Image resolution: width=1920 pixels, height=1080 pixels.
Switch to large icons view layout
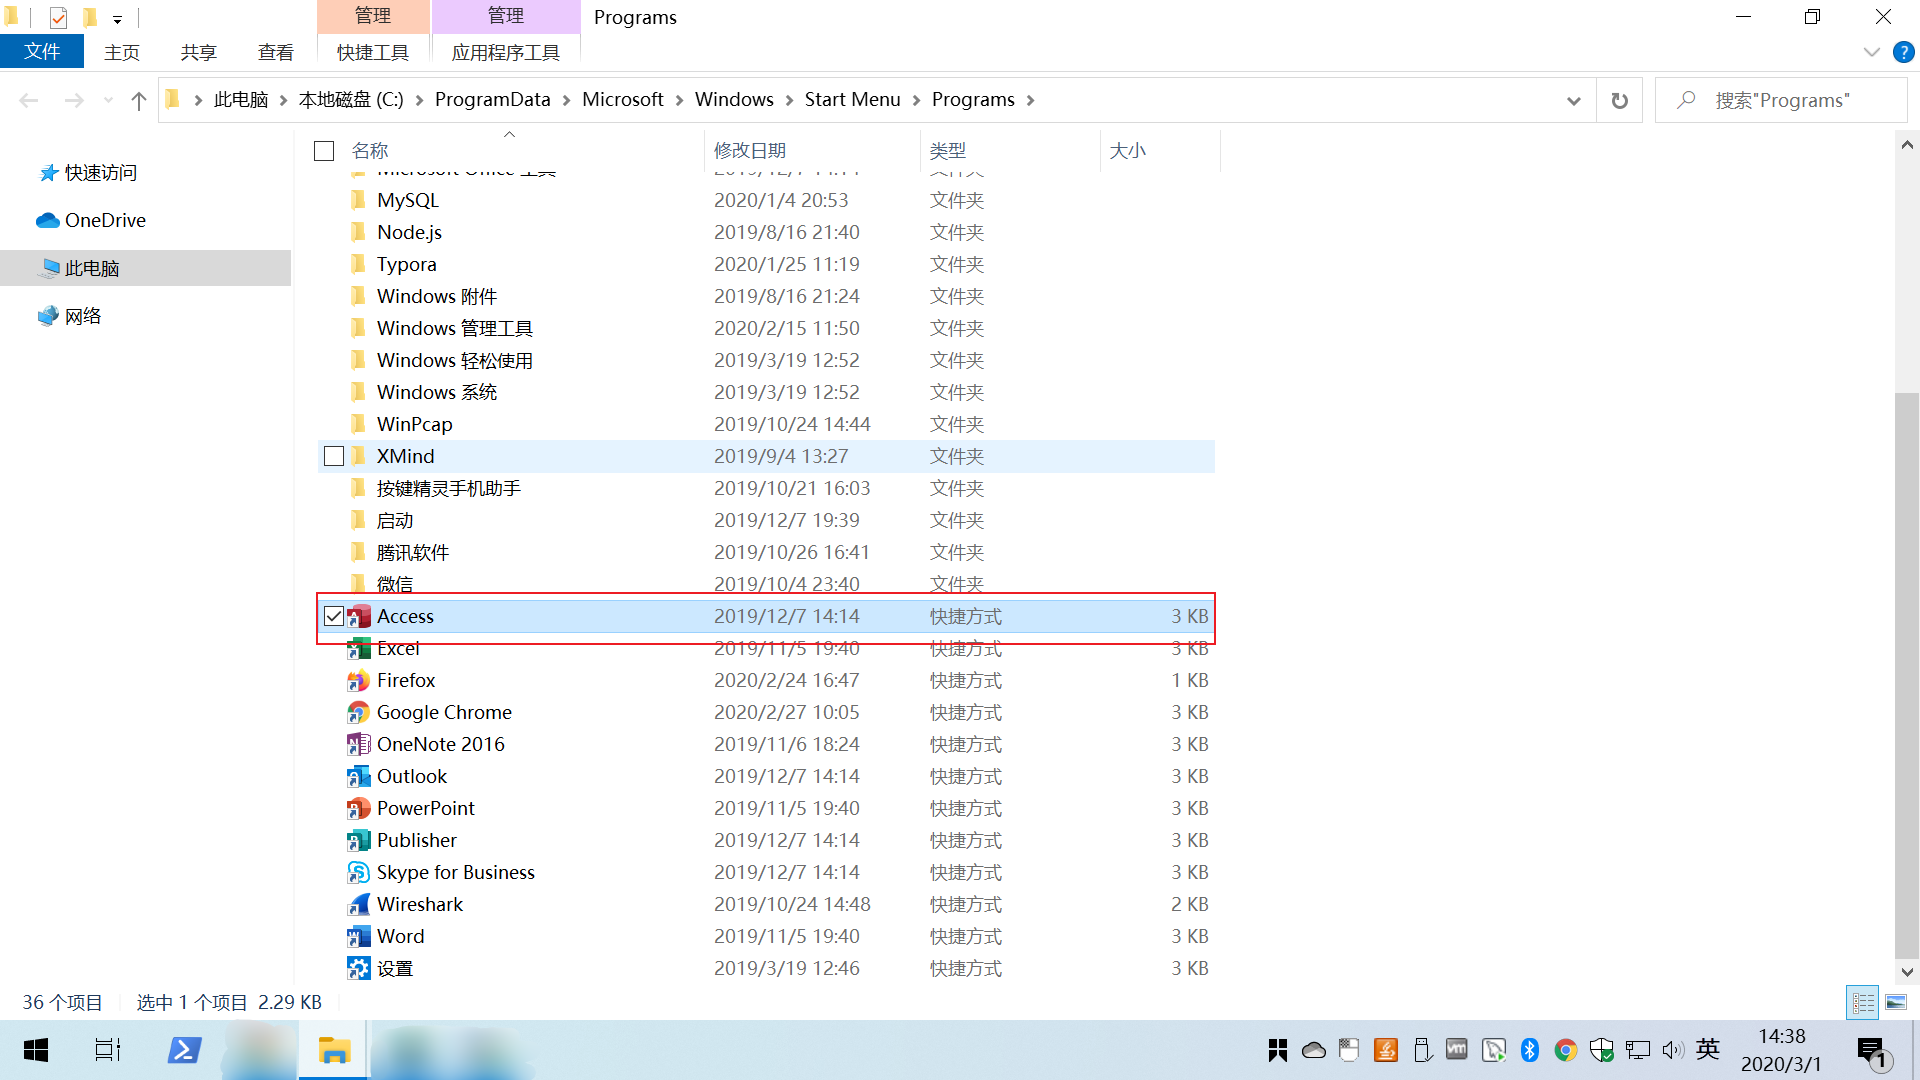(1896, 1002)
